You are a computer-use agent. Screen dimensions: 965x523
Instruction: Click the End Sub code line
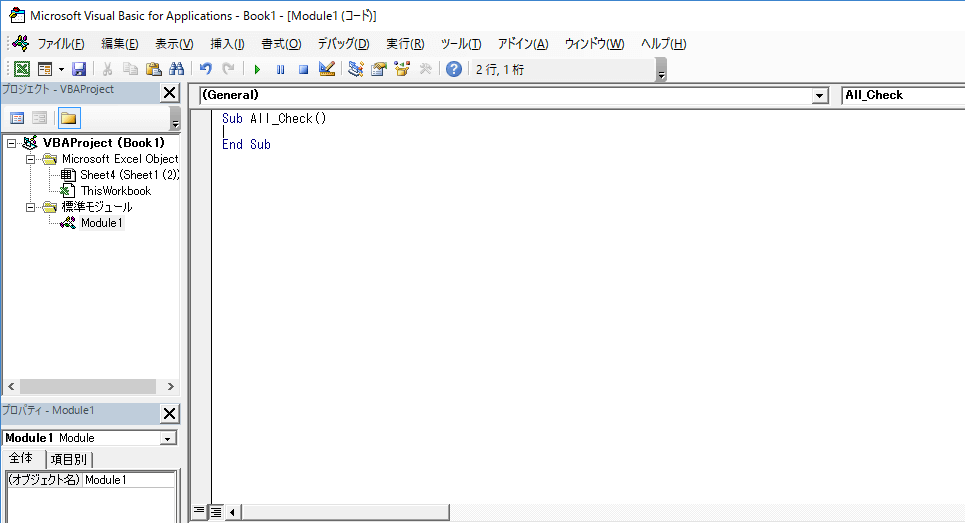tap(246, 145)
